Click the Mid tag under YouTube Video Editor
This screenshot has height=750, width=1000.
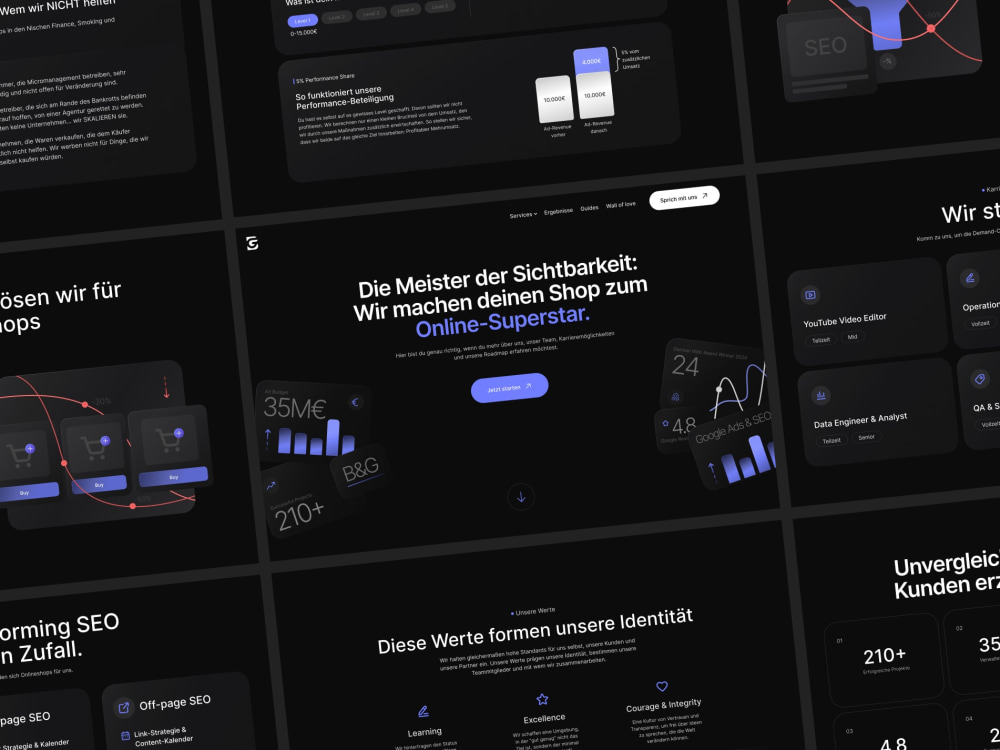853,337
